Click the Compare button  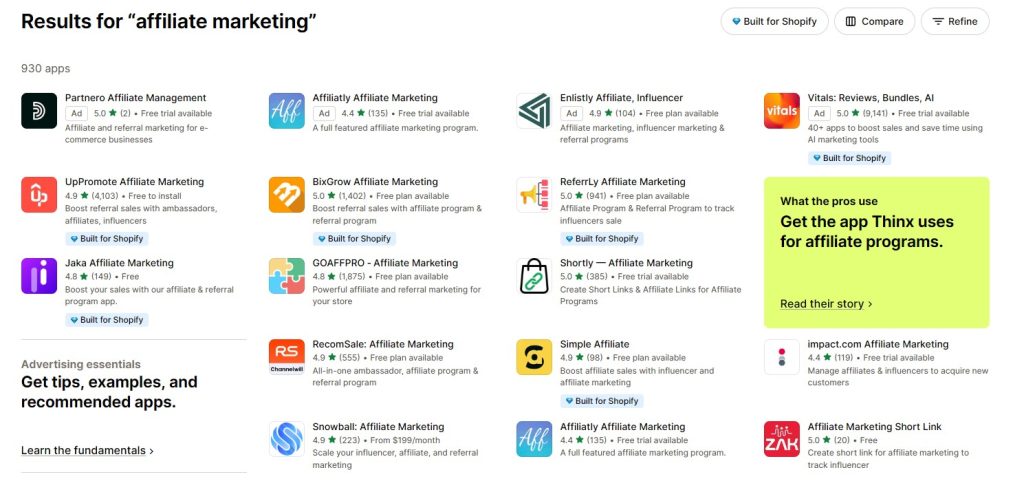pyautogui.click(x=874, y=22)
